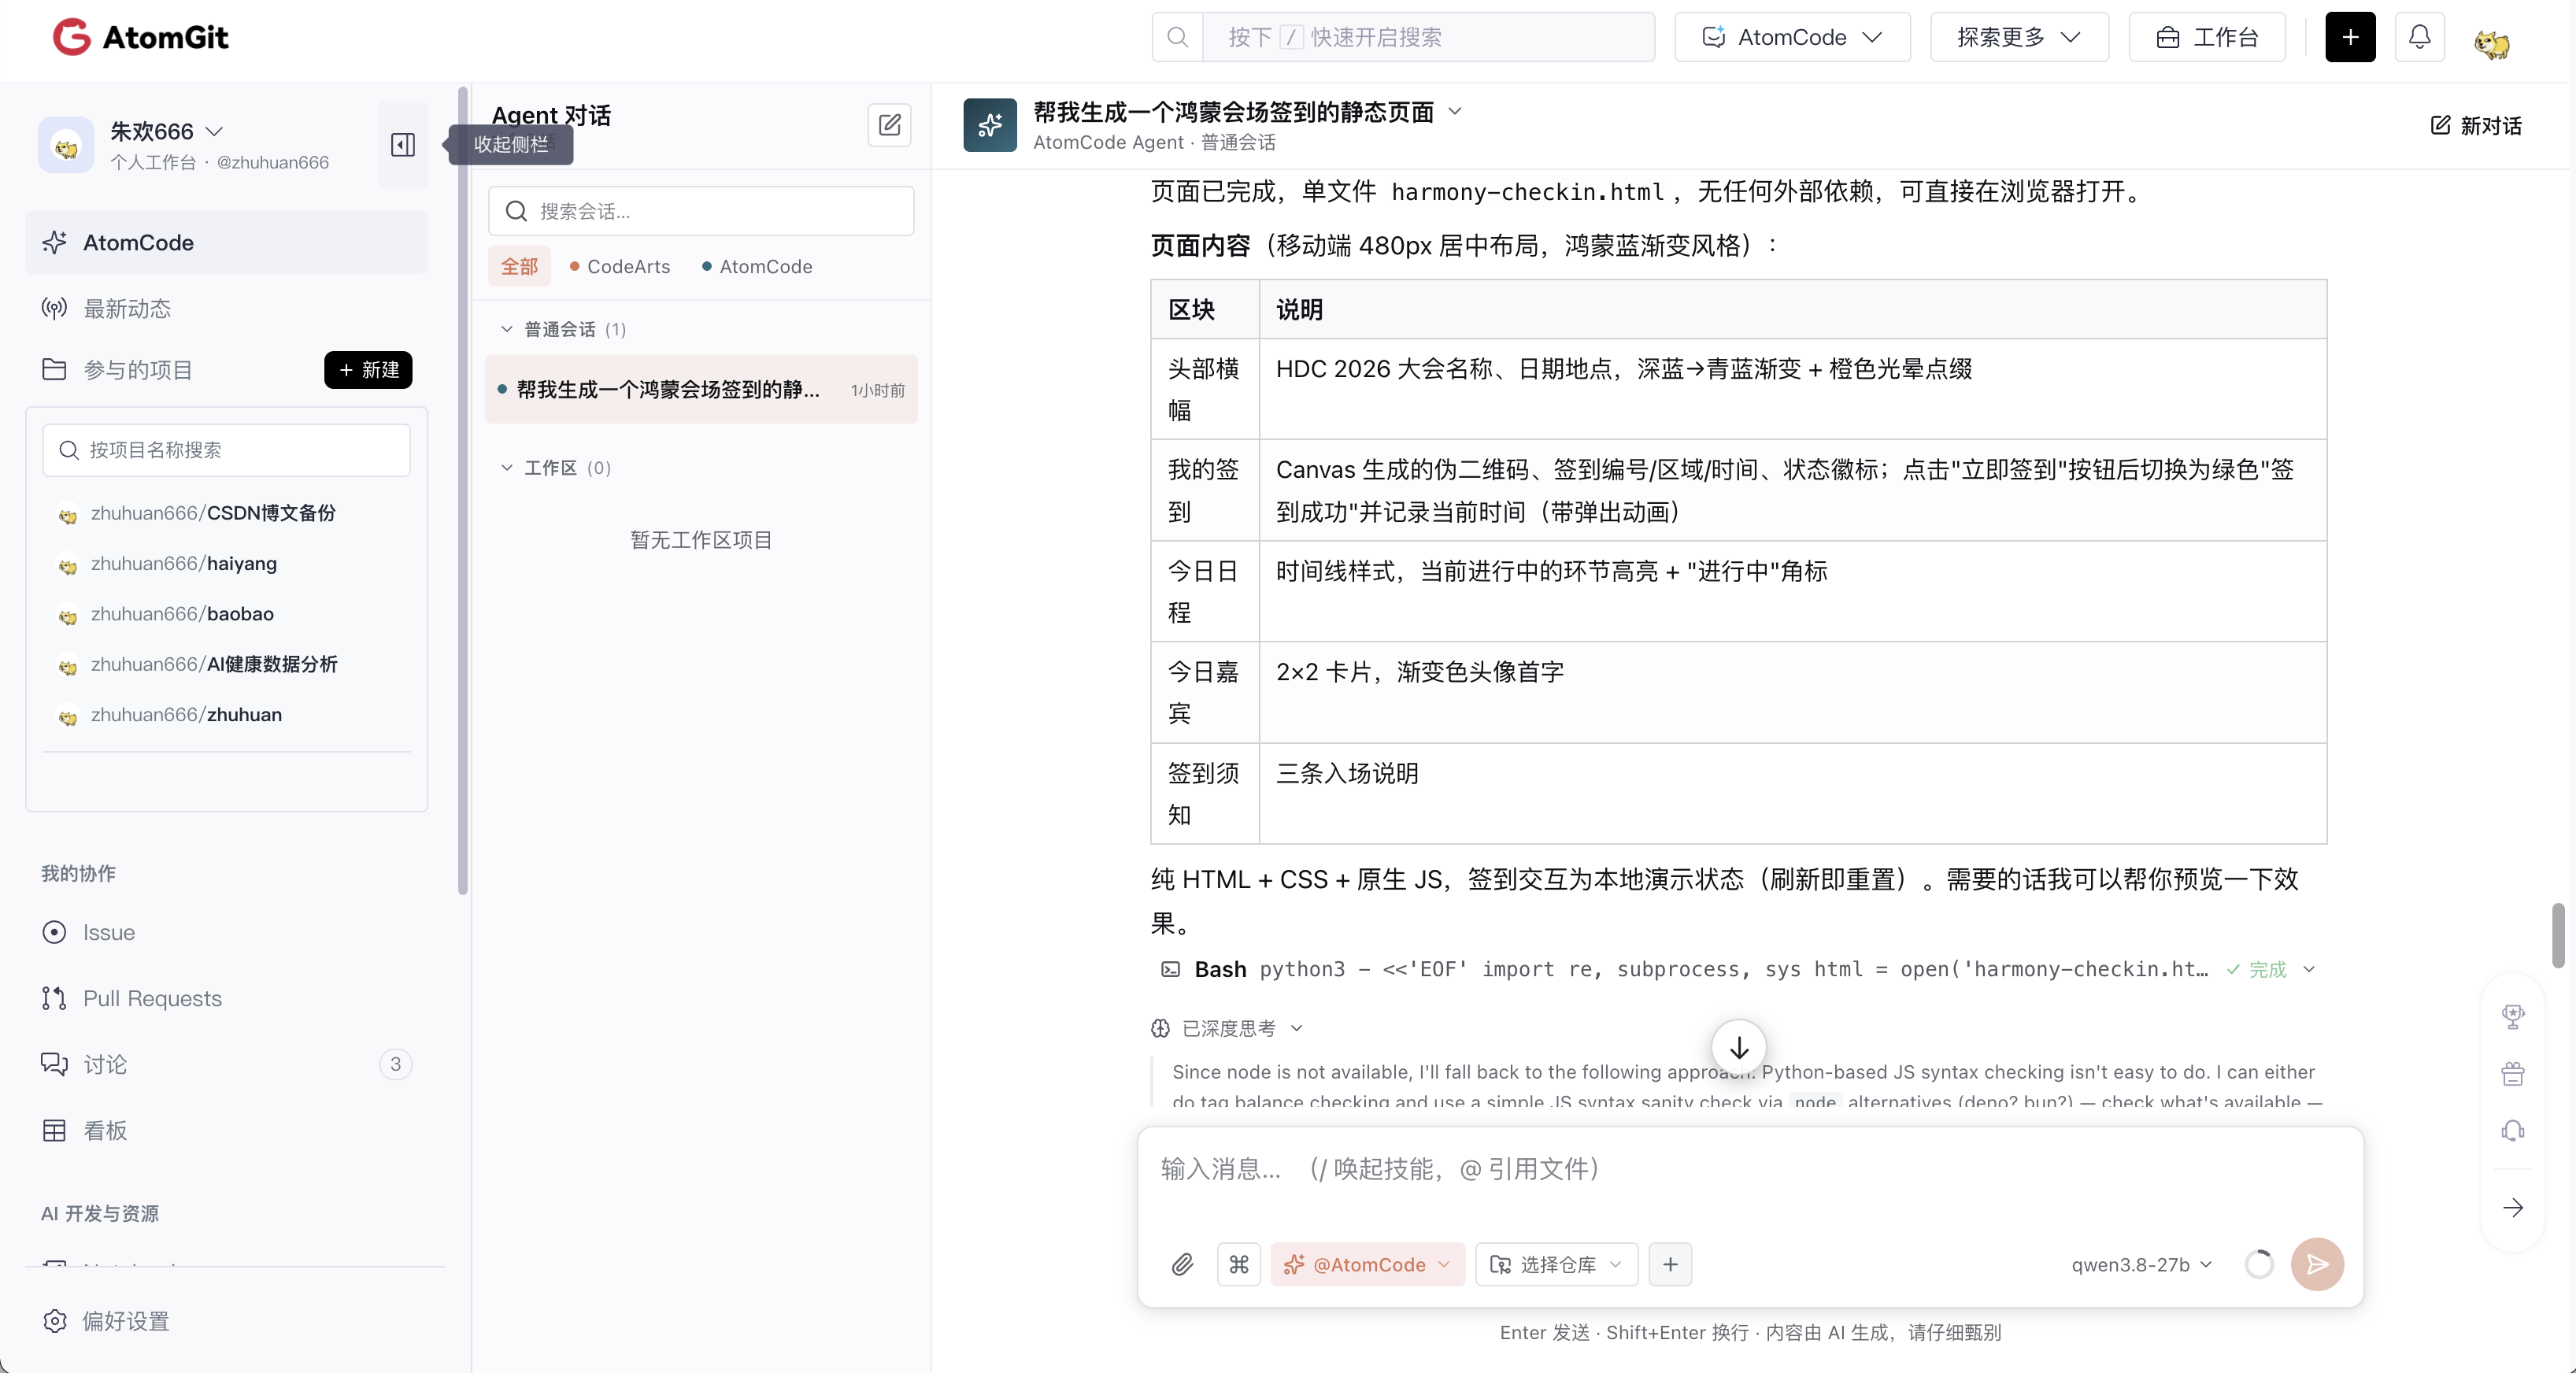Open the conversation title dropdown chevron
This screenshot has height=1373, width=2576.
coord(1455,111)
